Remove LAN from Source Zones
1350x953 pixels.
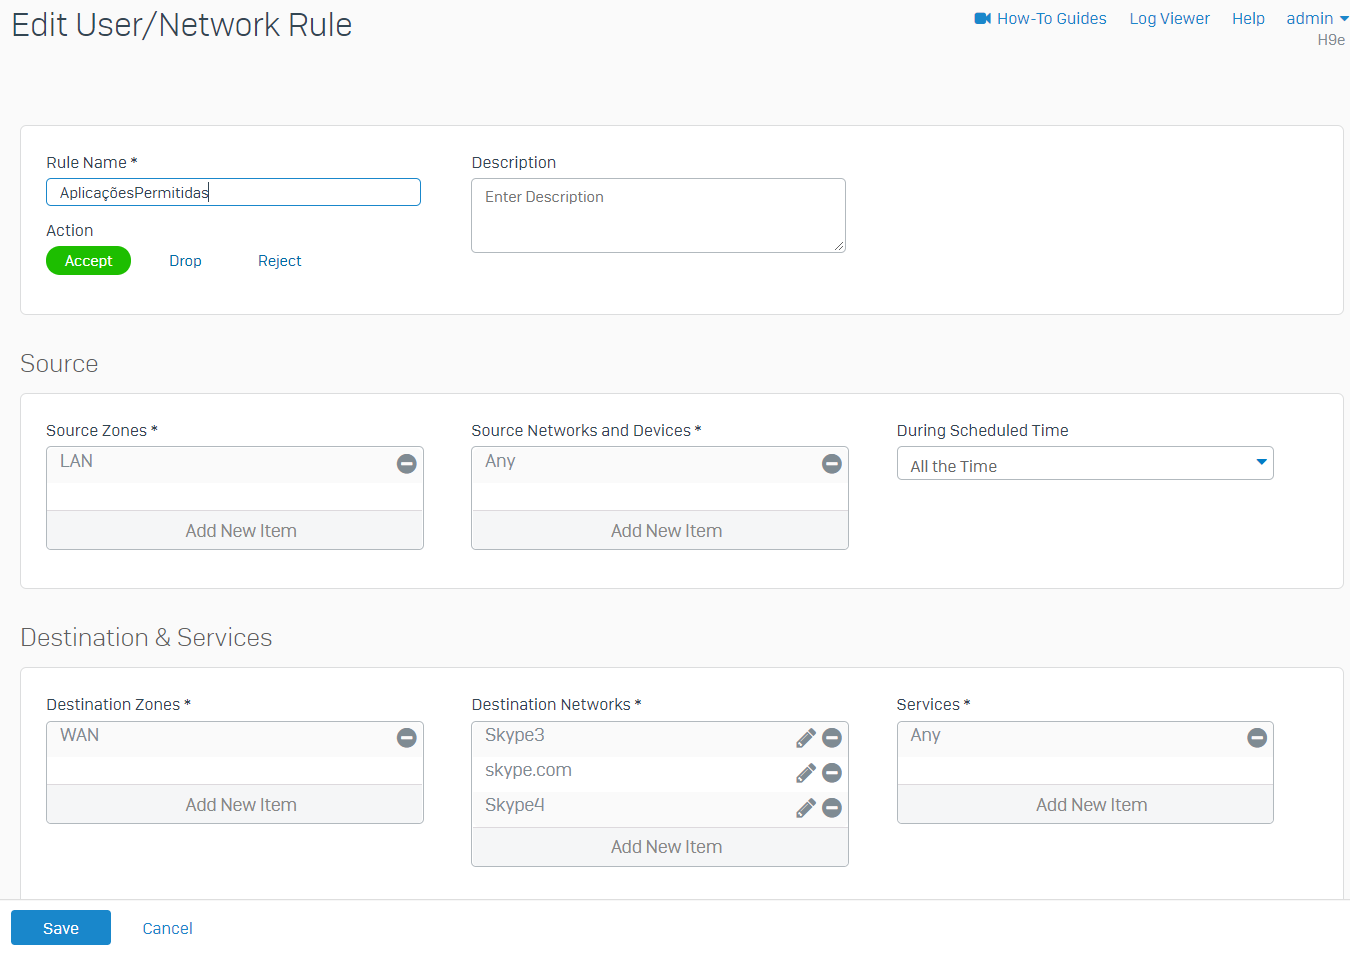pos(406,464)
